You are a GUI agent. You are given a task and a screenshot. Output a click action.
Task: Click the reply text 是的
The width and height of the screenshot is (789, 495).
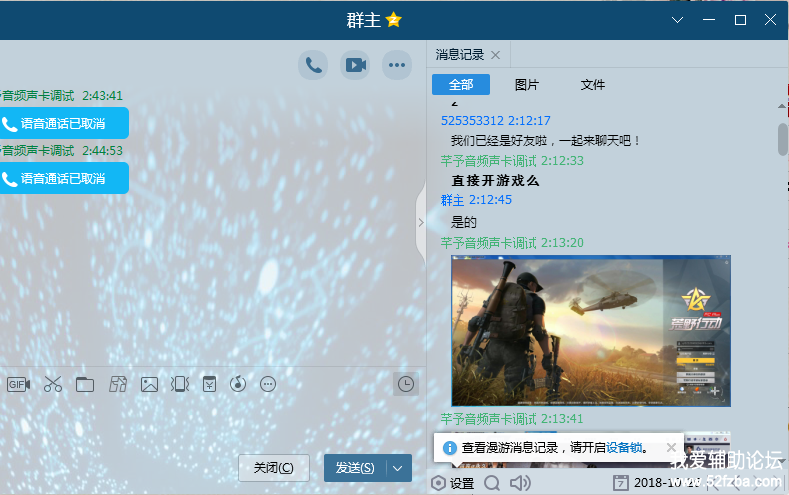[463, 222]
